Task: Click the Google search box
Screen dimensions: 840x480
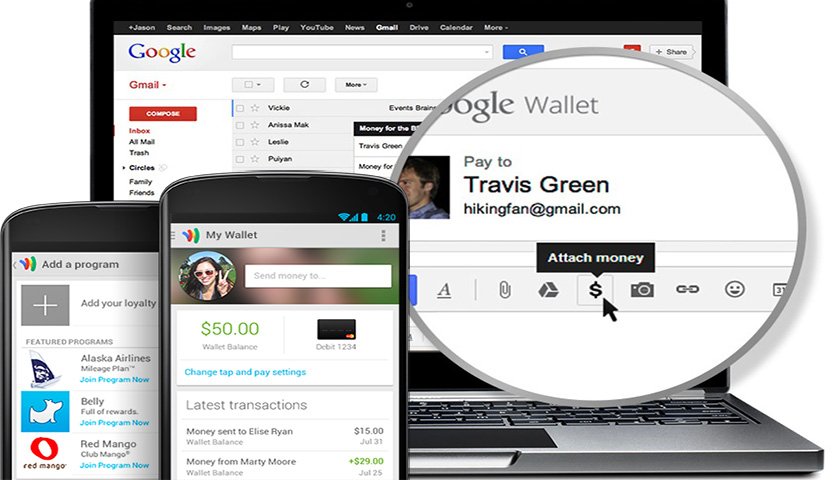Action: (x=362, y=52)
